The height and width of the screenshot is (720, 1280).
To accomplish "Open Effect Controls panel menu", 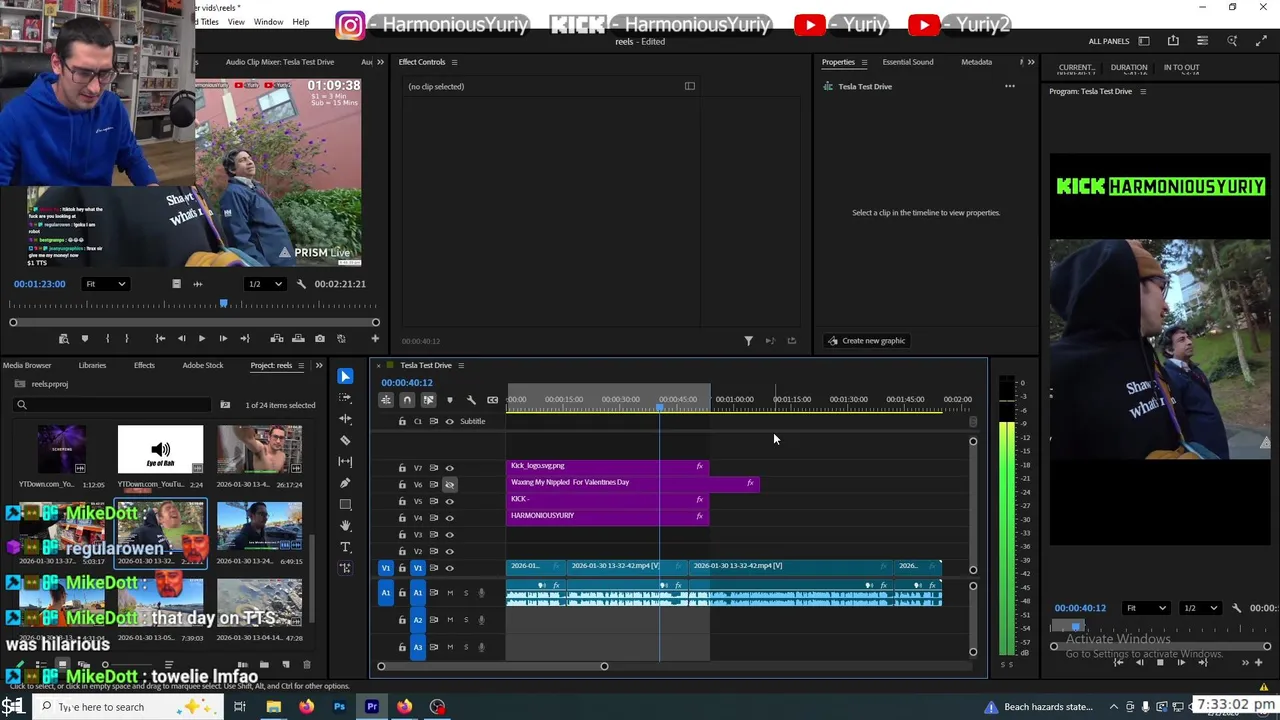I will tap(454, 62).
